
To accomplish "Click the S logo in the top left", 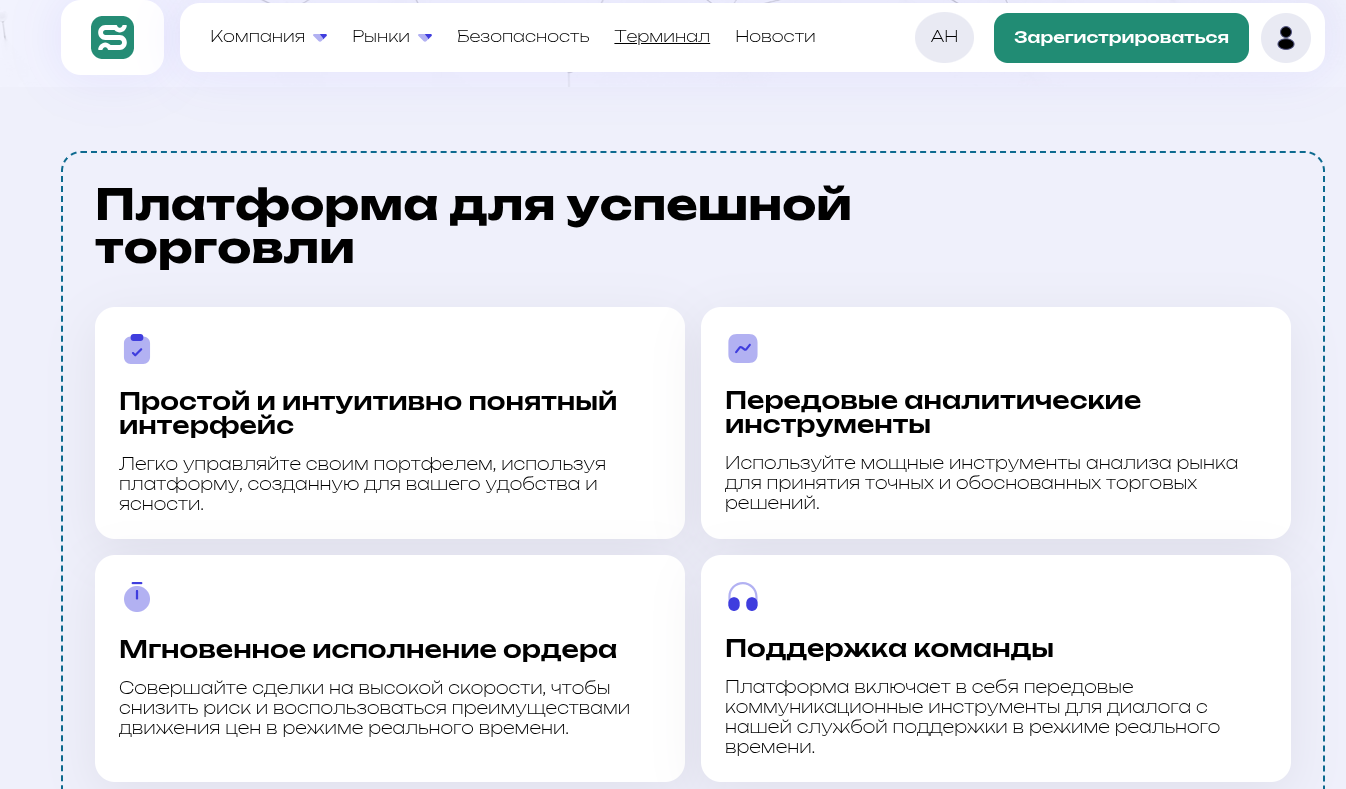I will pos(112,38).
